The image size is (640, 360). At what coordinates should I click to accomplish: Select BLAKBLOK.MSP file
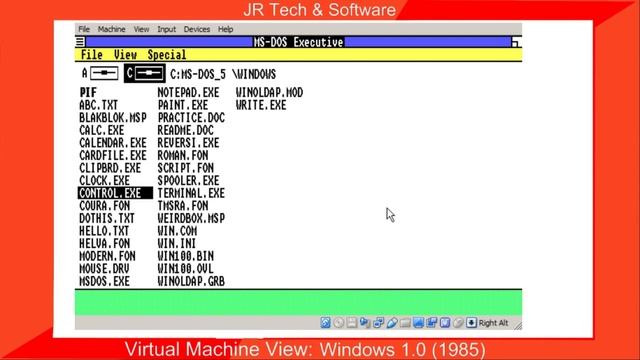point(113,118)
